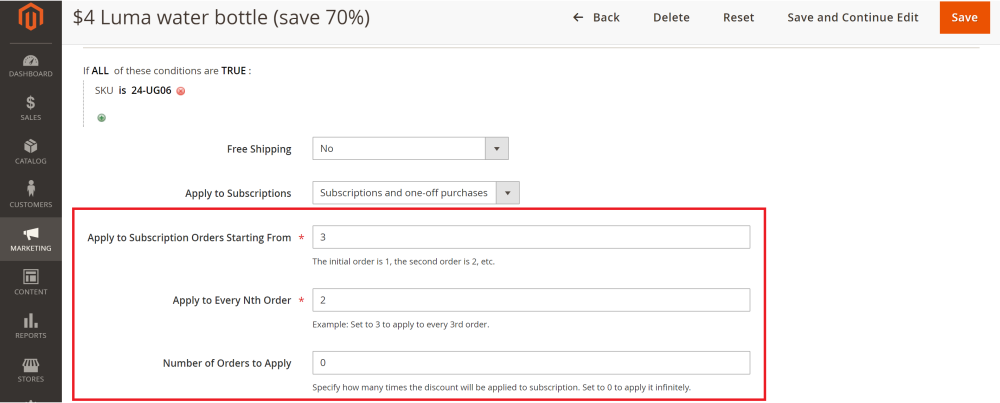Click the hint 'The initial order is 1, the second order is 2, etc.'
The image size is (1000, 403).
pos(403,261)
